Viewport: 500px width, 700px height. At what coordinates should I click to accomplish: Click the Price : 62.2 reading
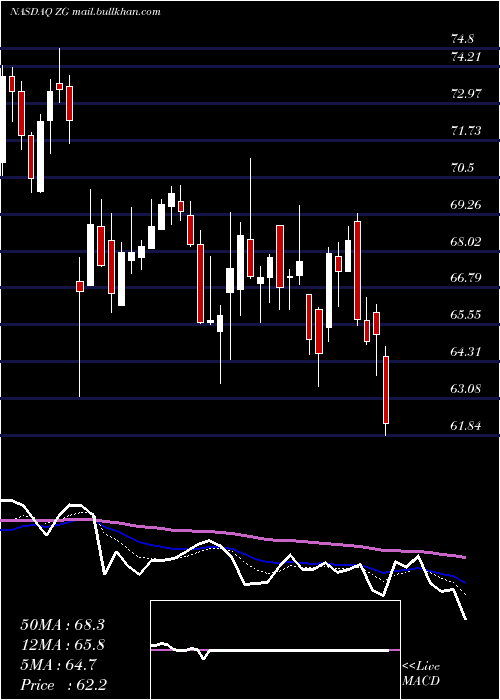tap(63, 685)
